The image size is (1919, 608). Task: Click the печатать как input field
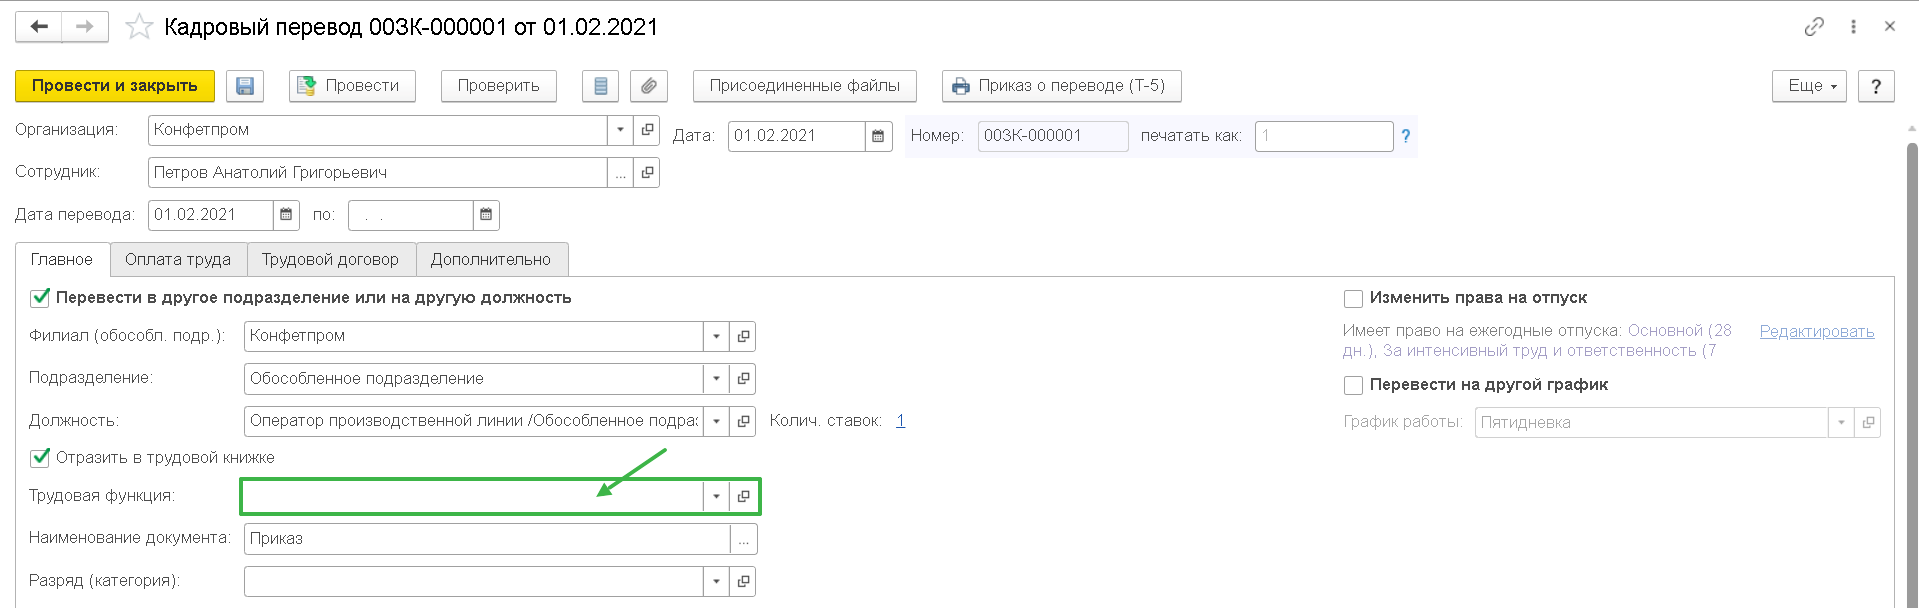tap(1323, 136)
